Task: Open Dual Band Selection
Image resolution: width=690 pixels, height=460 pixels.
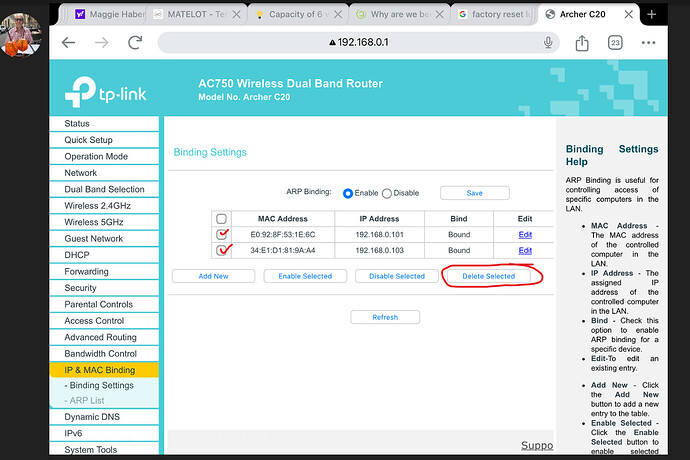Action: pos(104,189)
